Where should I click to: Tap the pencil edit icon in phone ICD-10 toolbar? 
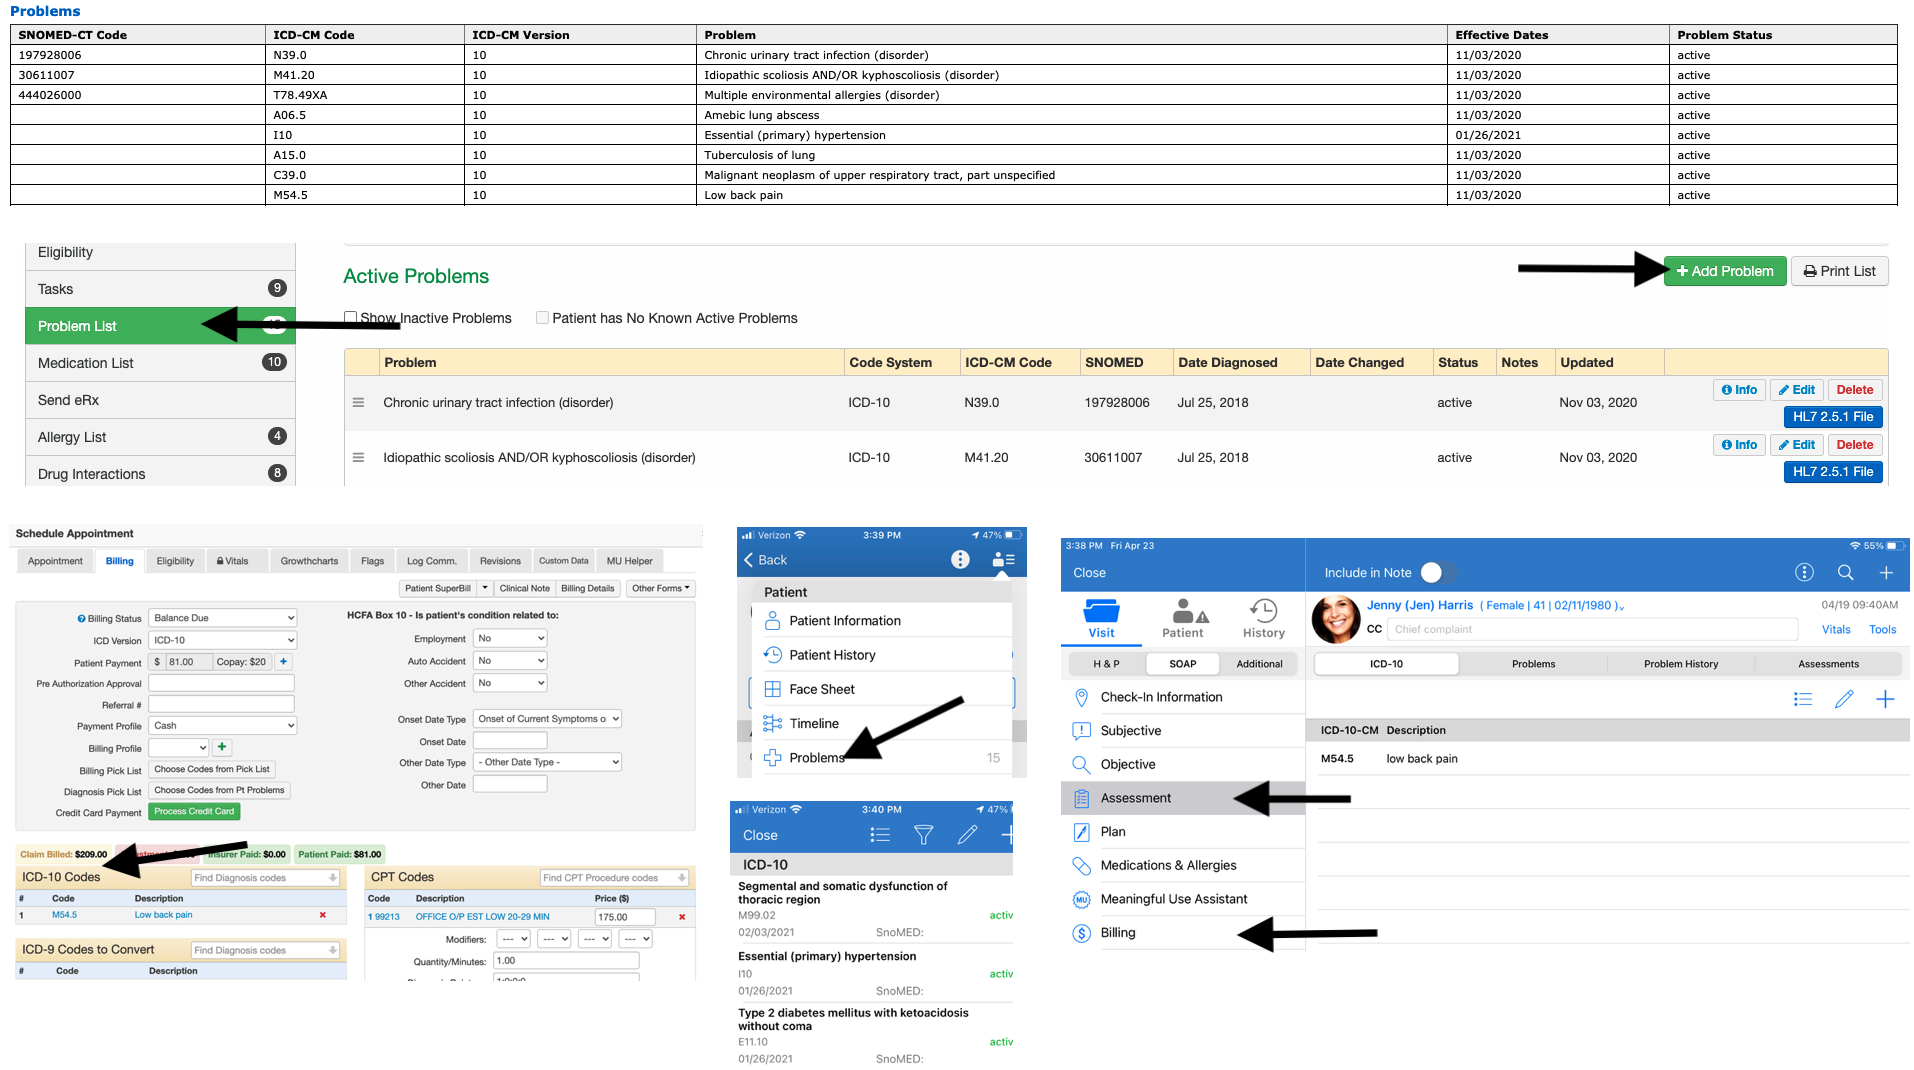(967, 835)
